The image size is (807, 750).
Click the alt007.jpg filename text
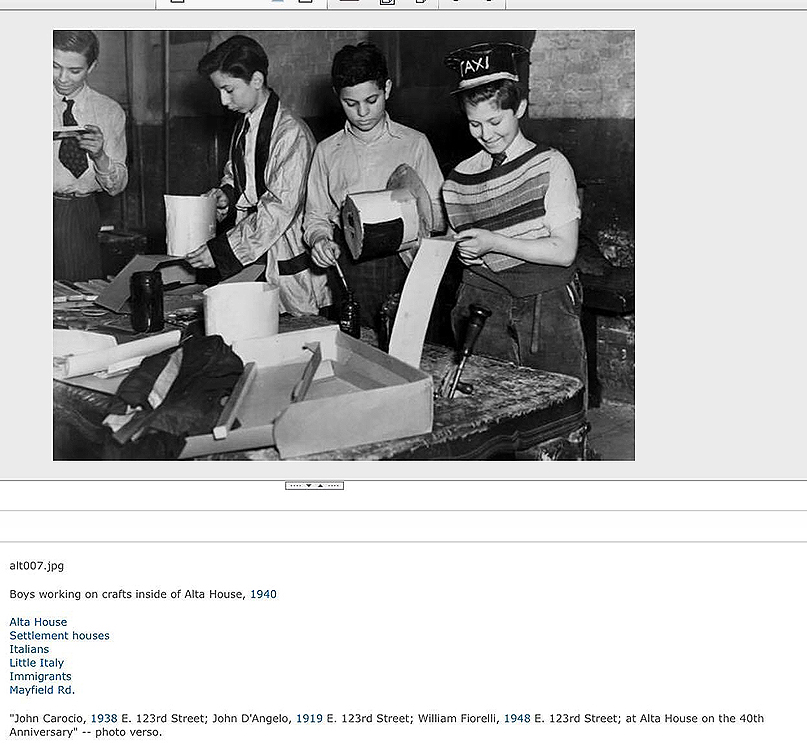tap(36, 566)
